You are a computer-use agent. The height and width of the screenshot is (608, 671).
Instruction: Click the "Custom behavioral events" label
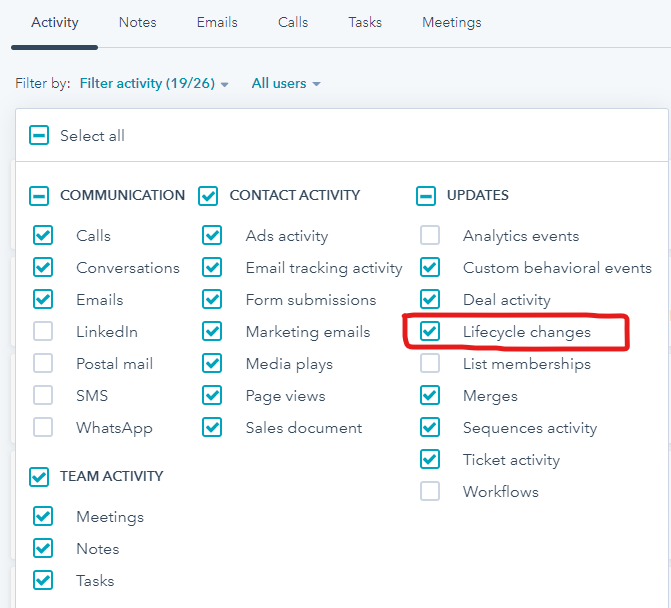(x=557, y=268)
